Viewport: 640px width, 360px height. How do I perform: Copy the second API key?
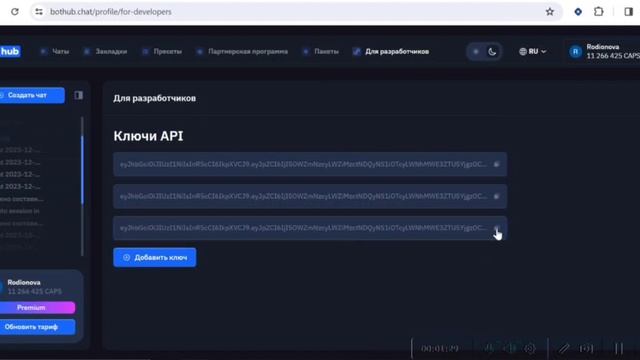click(497, 196)
